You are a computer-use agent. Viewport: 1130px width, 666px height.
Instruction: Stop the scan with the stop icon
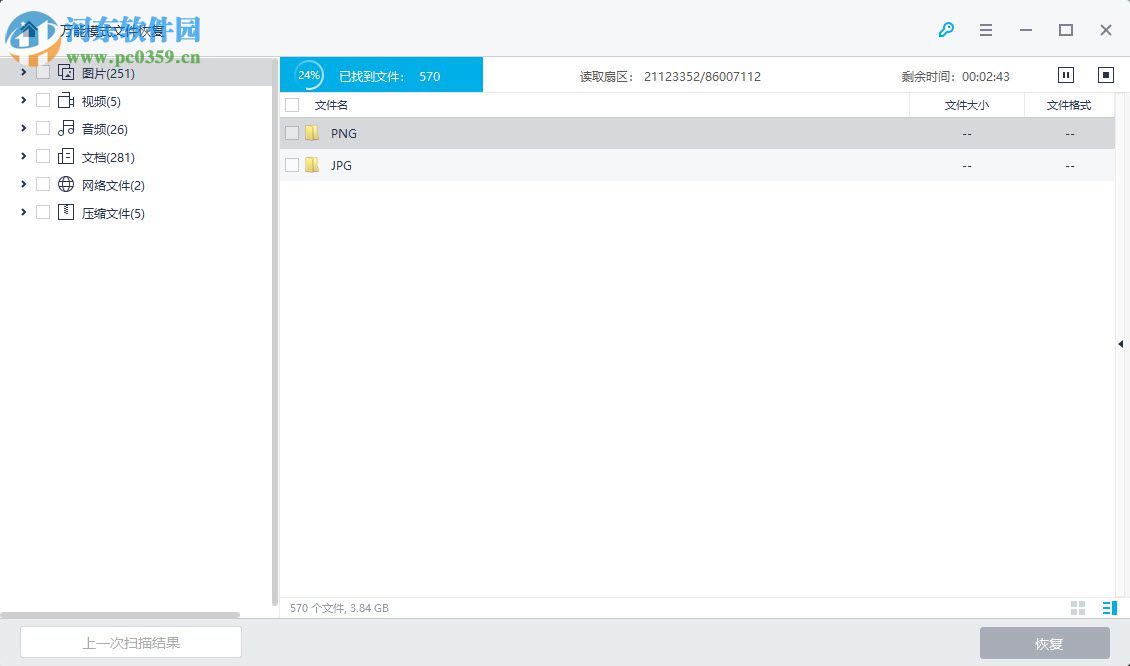pos(1105,75)
